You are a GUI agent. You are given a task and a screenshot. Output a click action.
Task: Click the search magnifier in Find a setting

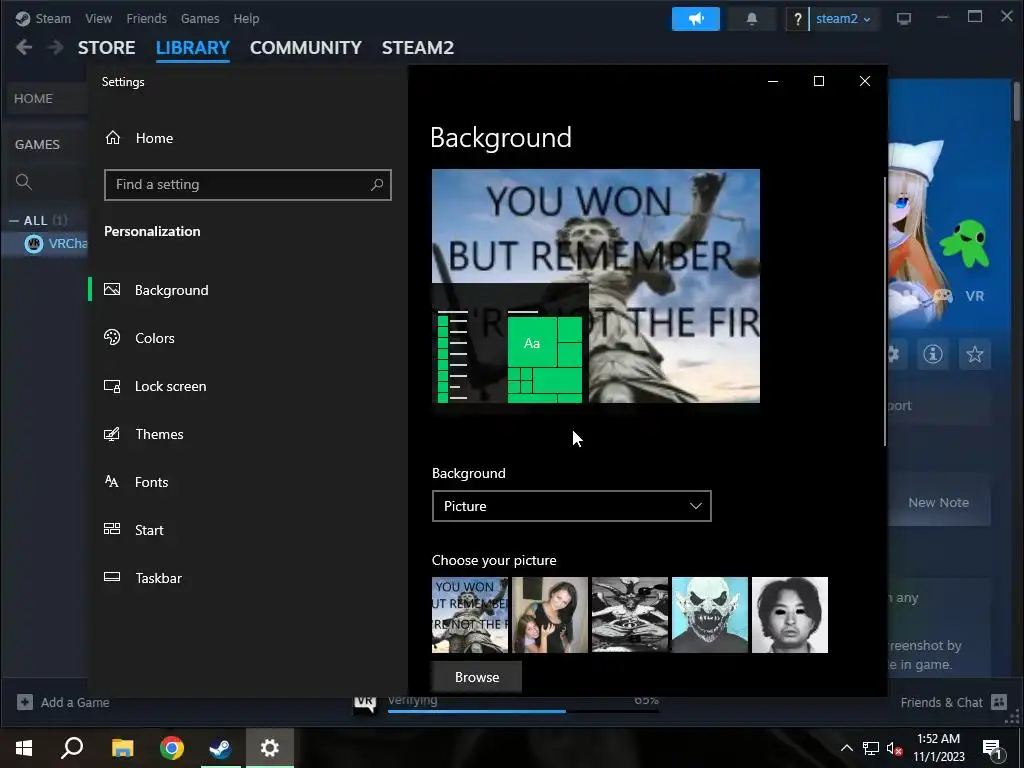pos(377,185)
